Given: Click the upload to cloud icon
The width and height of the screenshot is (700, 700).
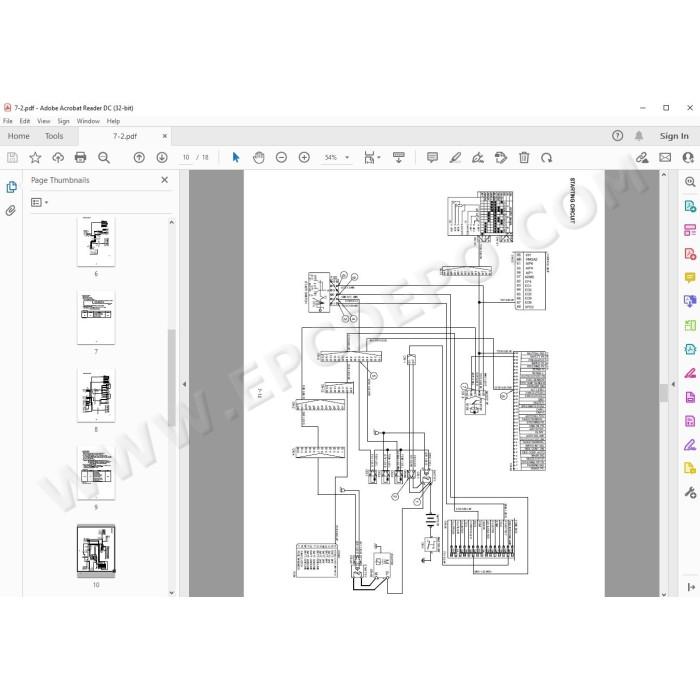Looking at the screenshot, I should [x=58, y=158].
